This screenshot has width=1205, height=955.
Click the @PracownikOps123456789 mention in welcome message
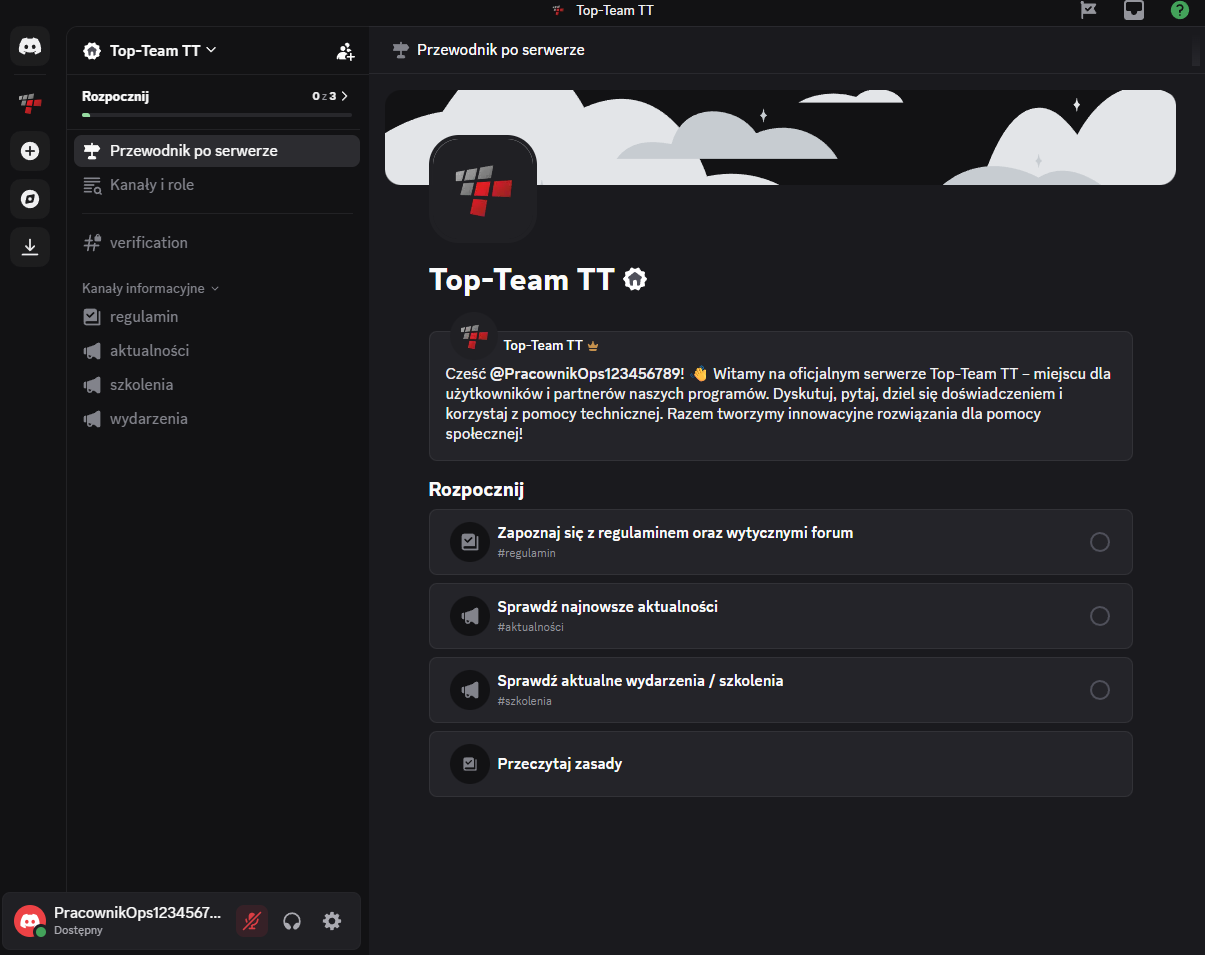(587, 374)
